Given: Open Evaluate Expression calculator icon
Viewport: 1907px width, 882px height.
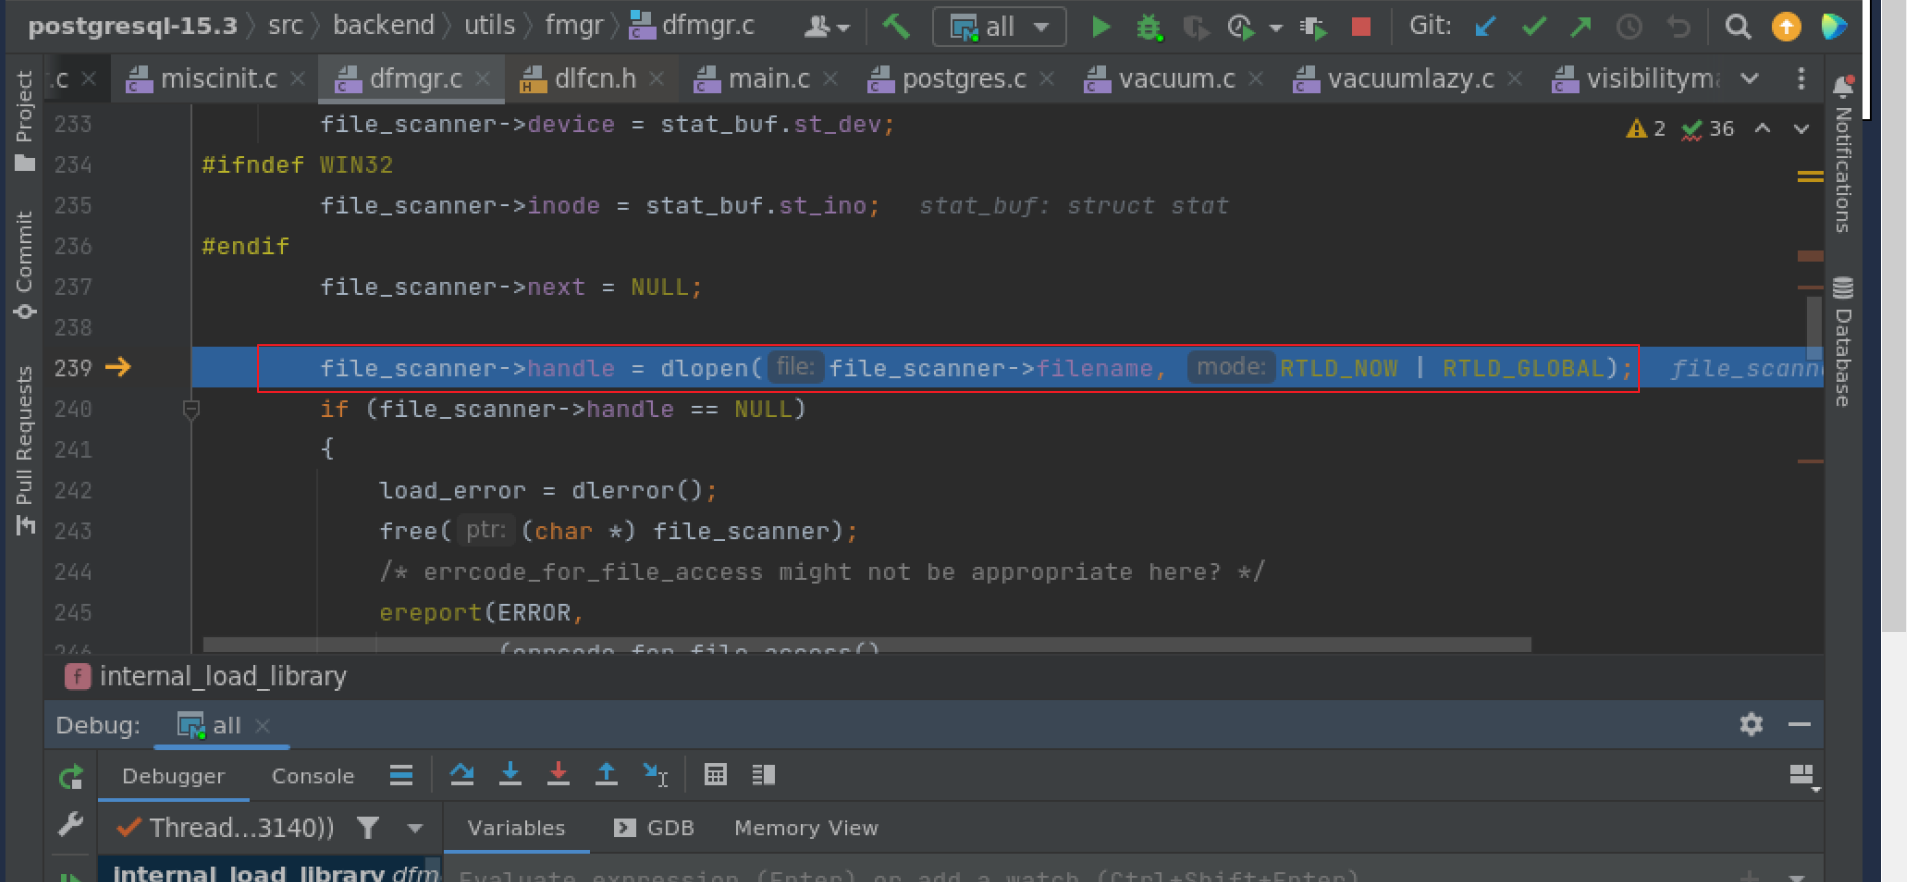Looking at the screenshot, I should pyautogui.click(x=715, y=774).
